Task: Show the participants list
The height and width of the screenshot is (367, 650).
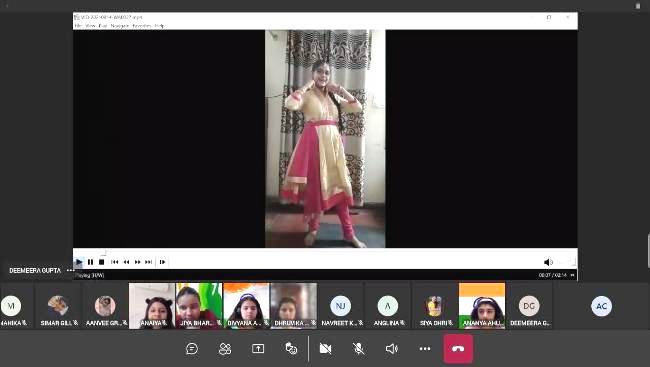Action: 225,349
